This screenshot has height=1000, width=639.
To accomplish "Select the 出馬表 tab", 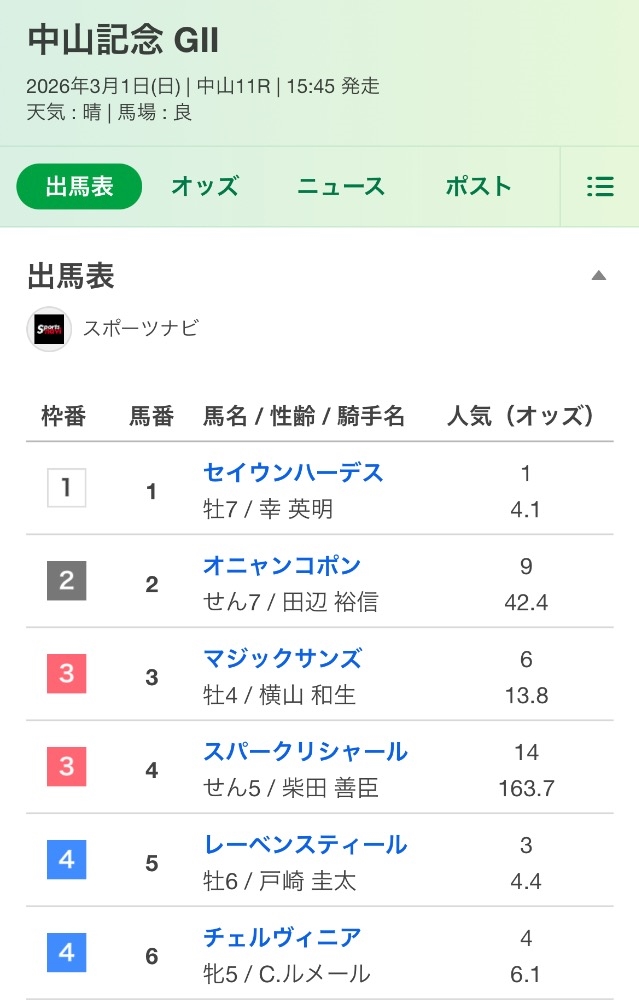I will pos(80,187).
